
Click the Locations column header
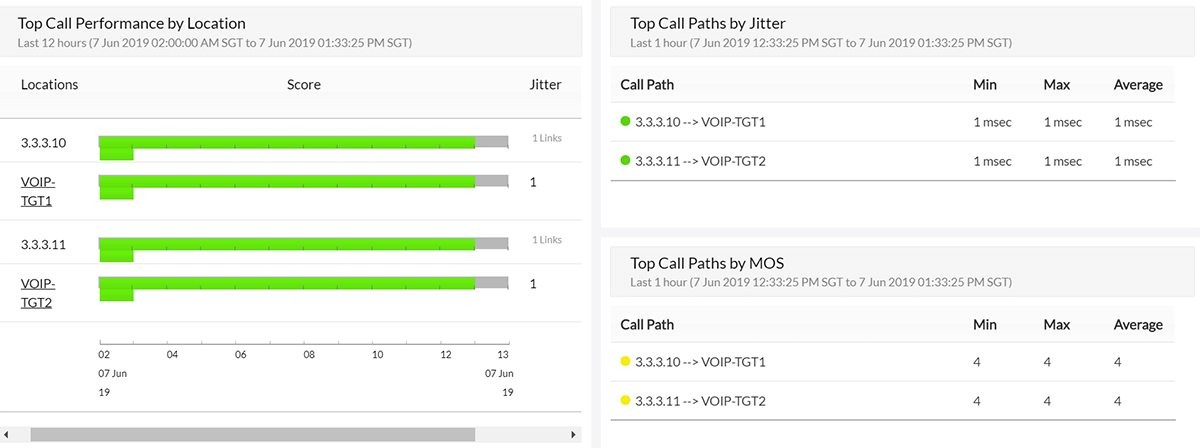(49, 85)
